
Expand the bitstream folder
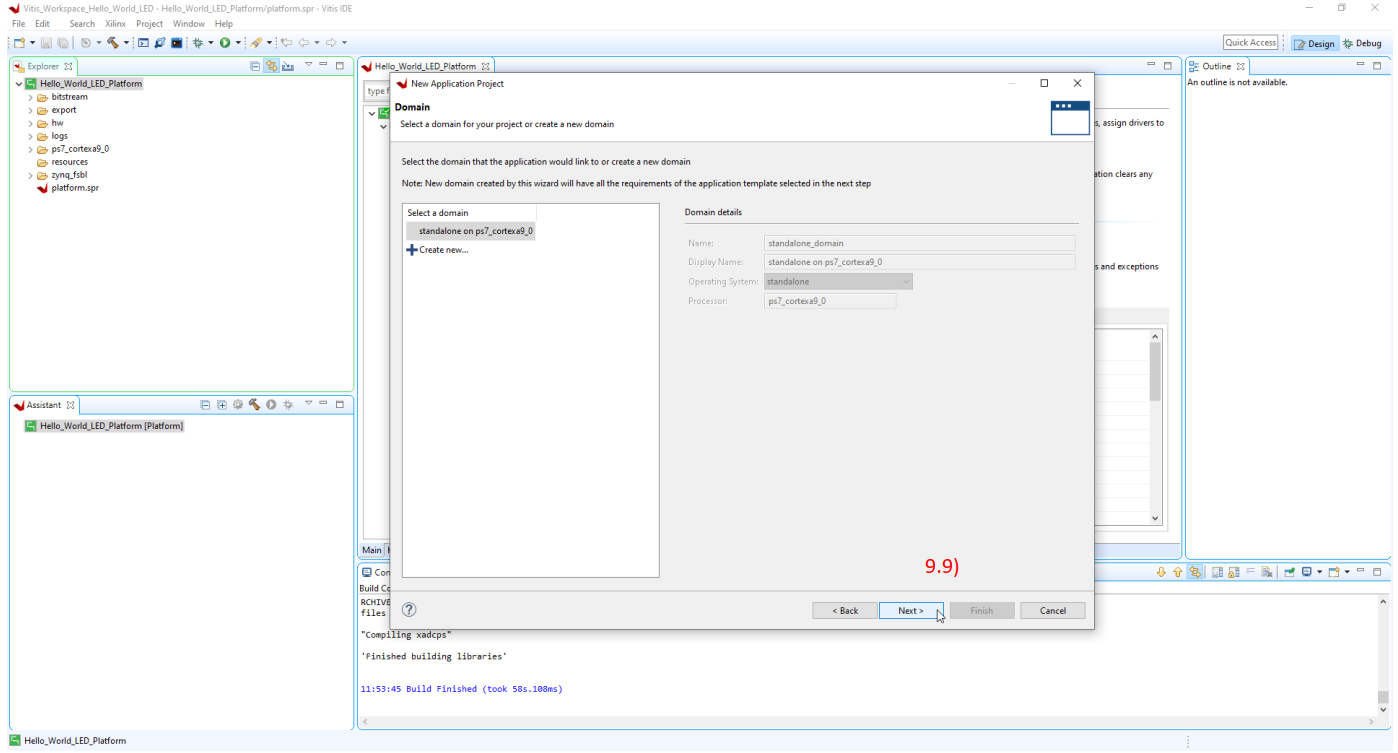pyautogui.click(x=31, y=97)
